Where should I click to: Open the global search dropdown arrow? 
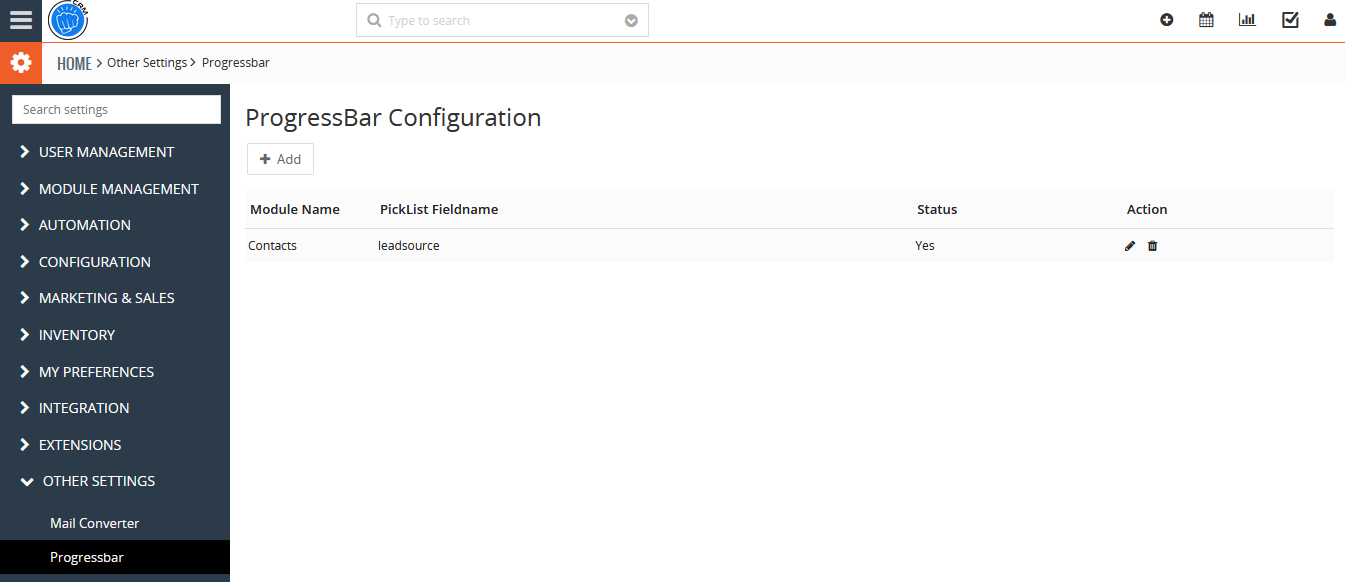coord(631,20)
